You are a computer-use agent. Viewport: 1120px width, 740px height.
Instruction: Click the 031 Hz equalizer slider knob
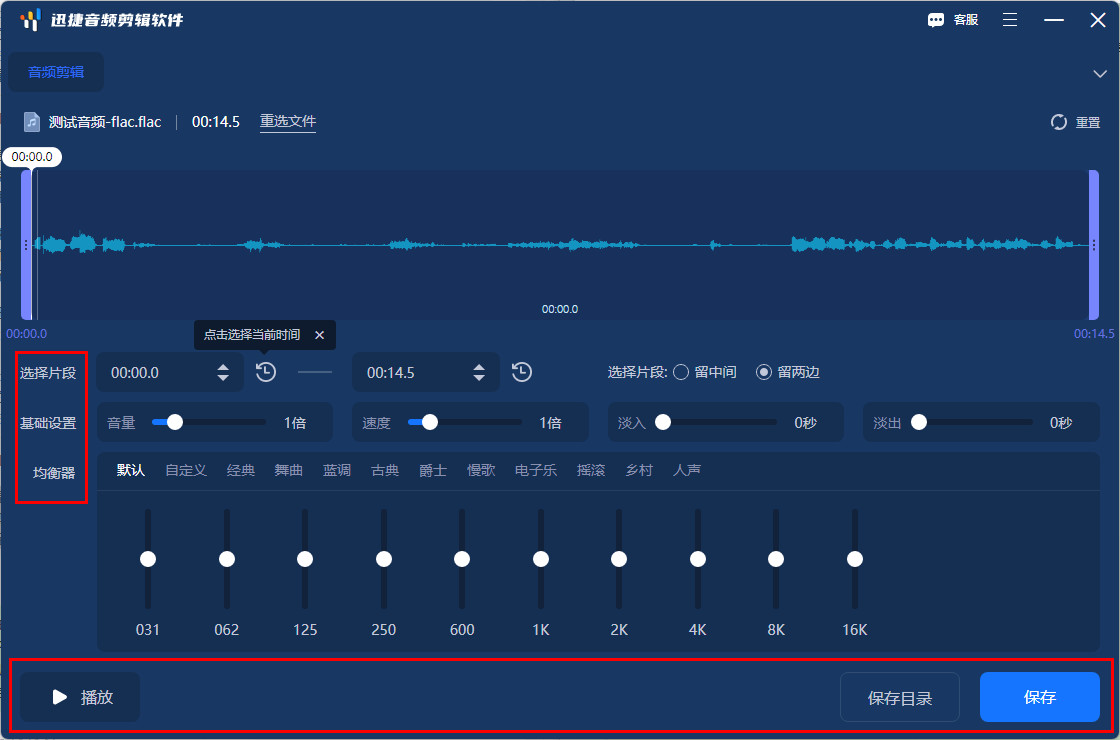point(148,559)
